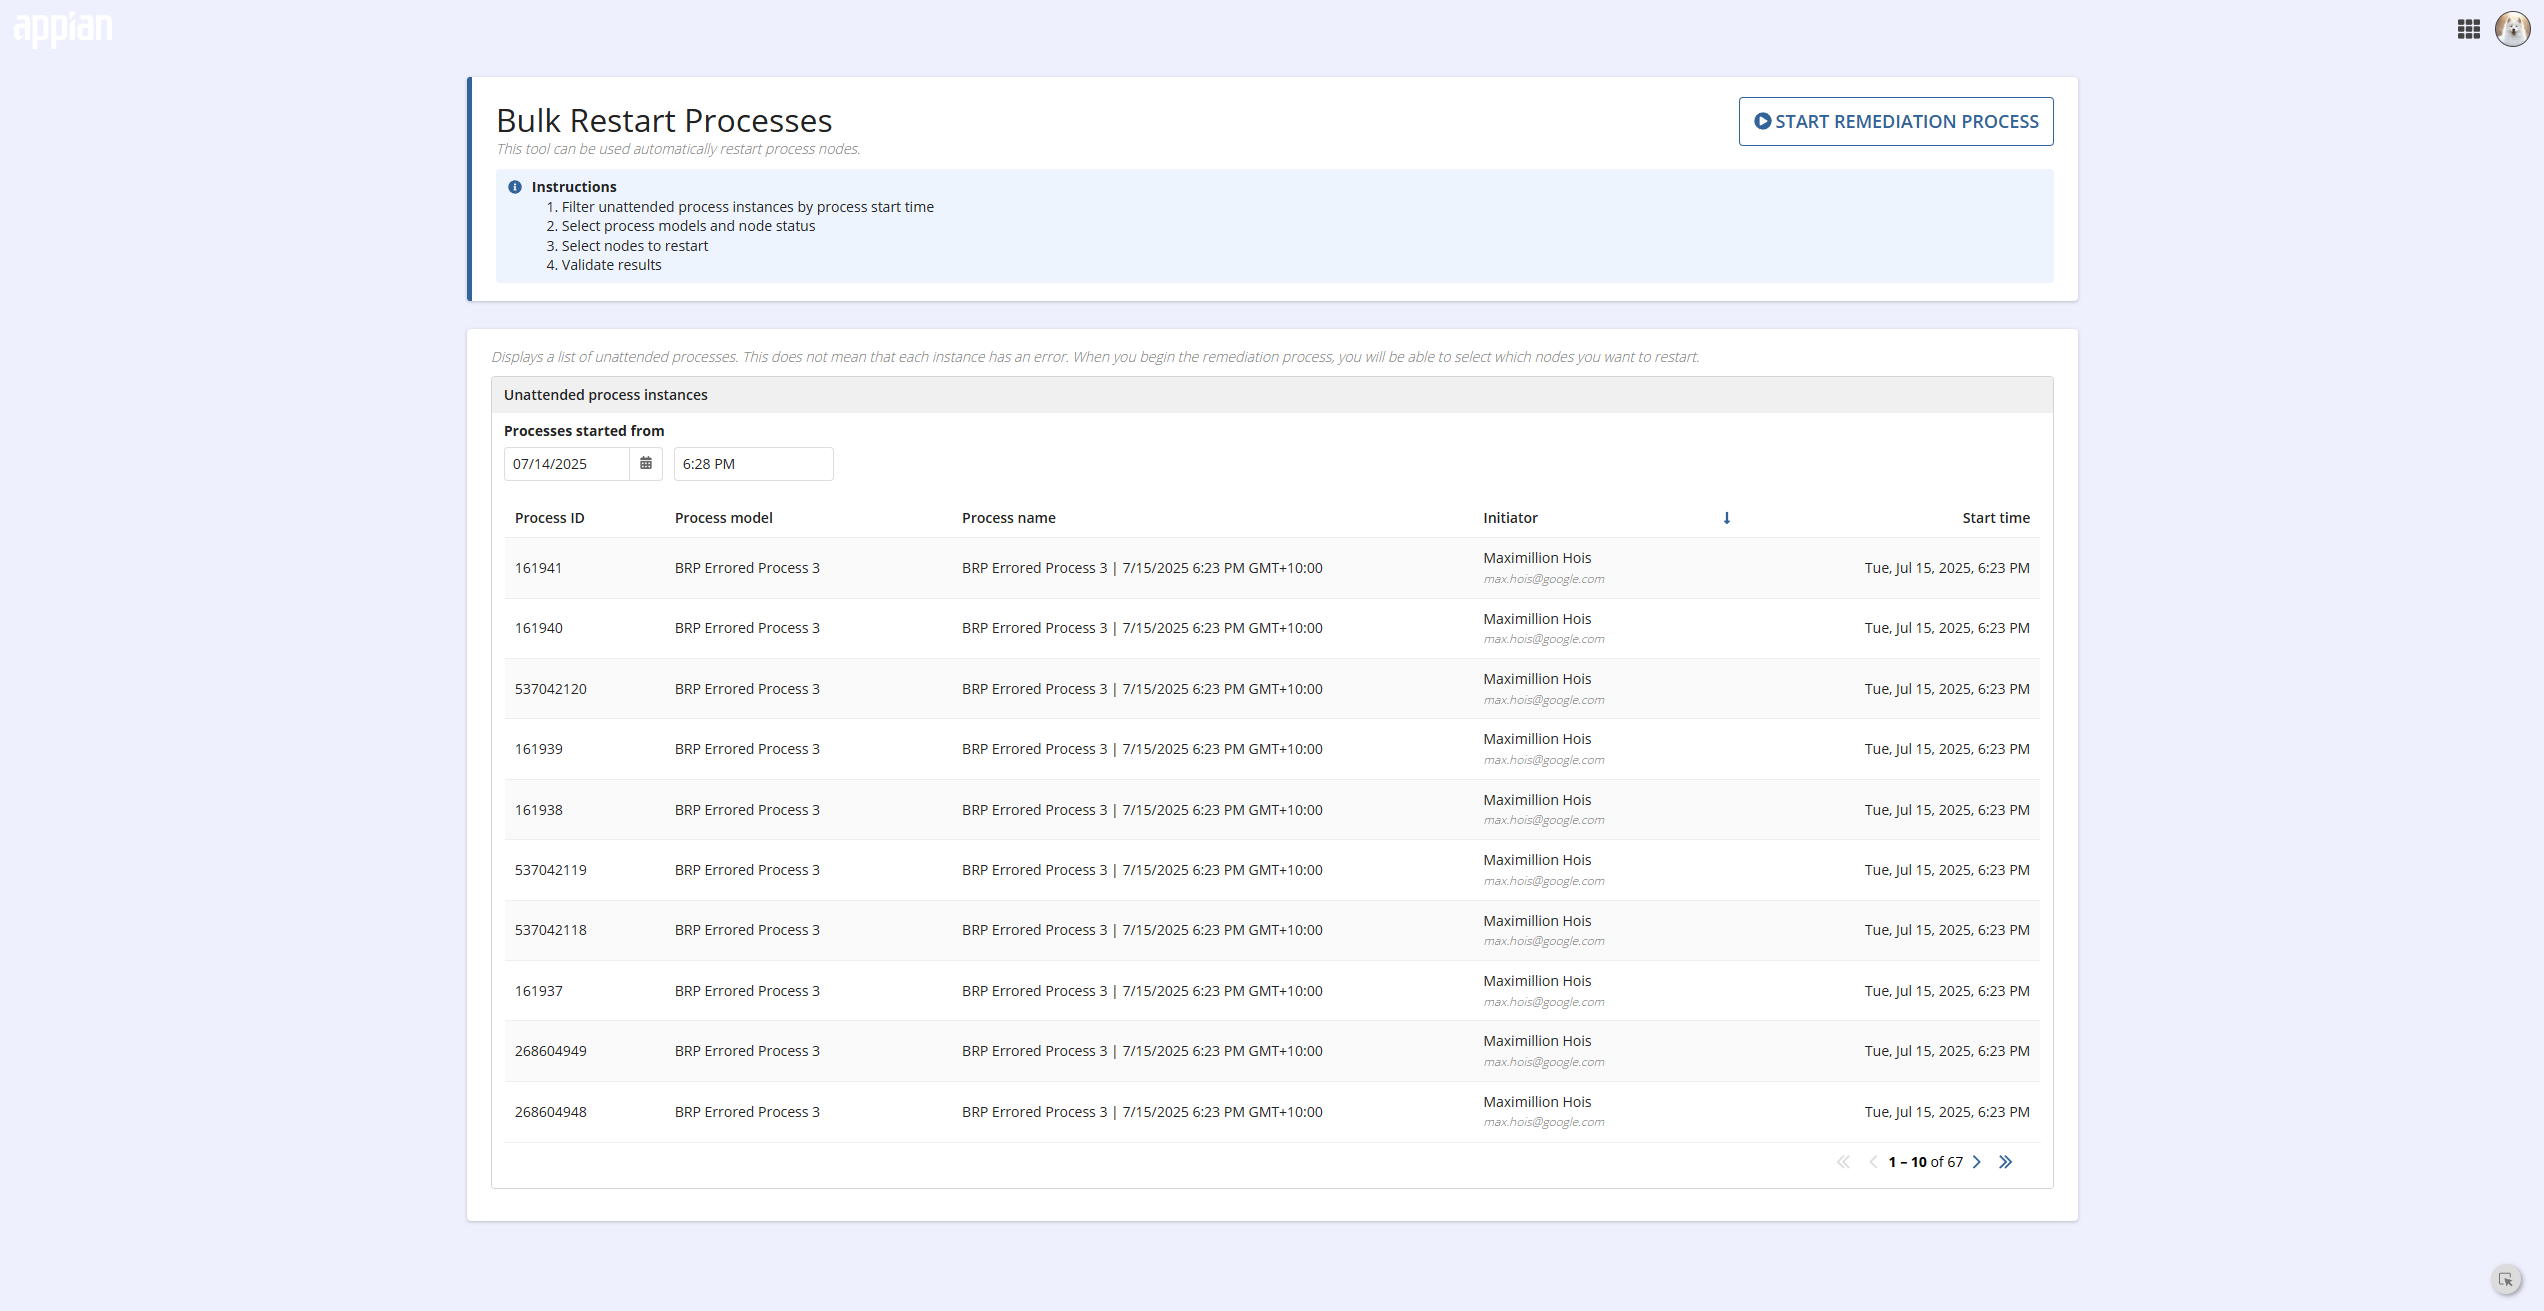Click the start date field 07/14/2025
This screenshot has width=2544, height=1311.
coord(567,464)
